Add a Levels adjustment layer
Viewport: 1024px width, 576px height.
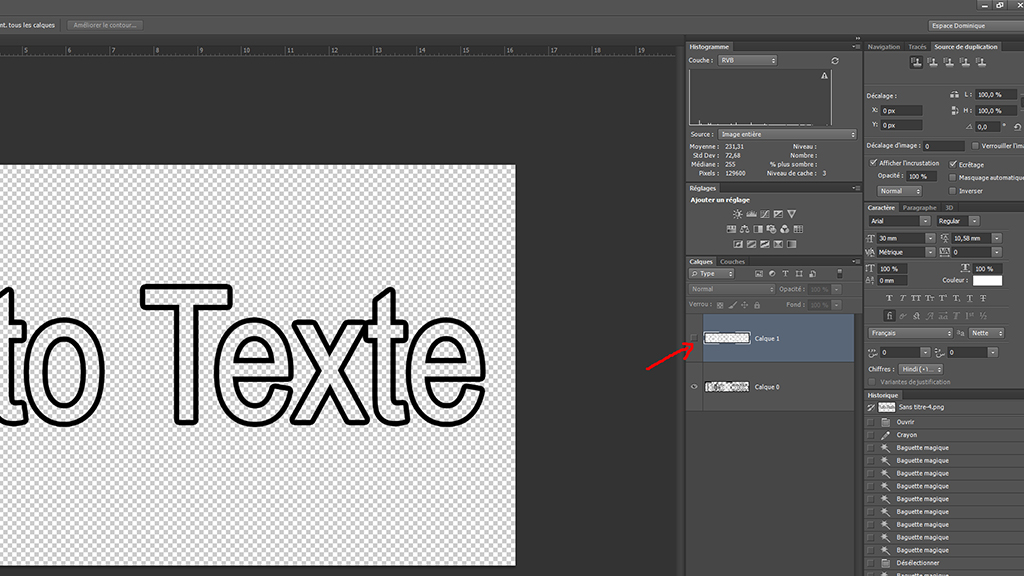751,214
